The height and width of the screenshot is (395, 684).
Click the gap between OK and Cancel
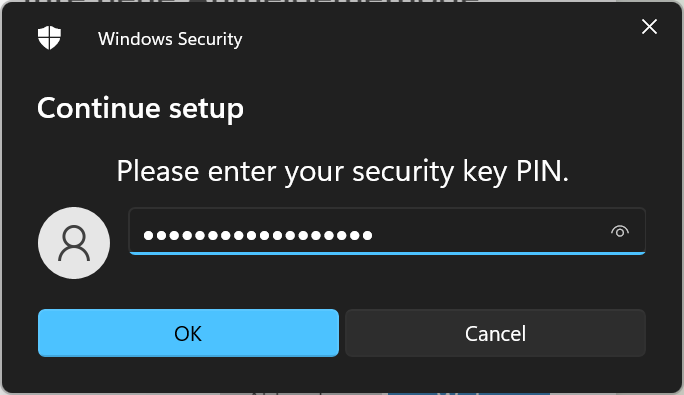point(342,333)
